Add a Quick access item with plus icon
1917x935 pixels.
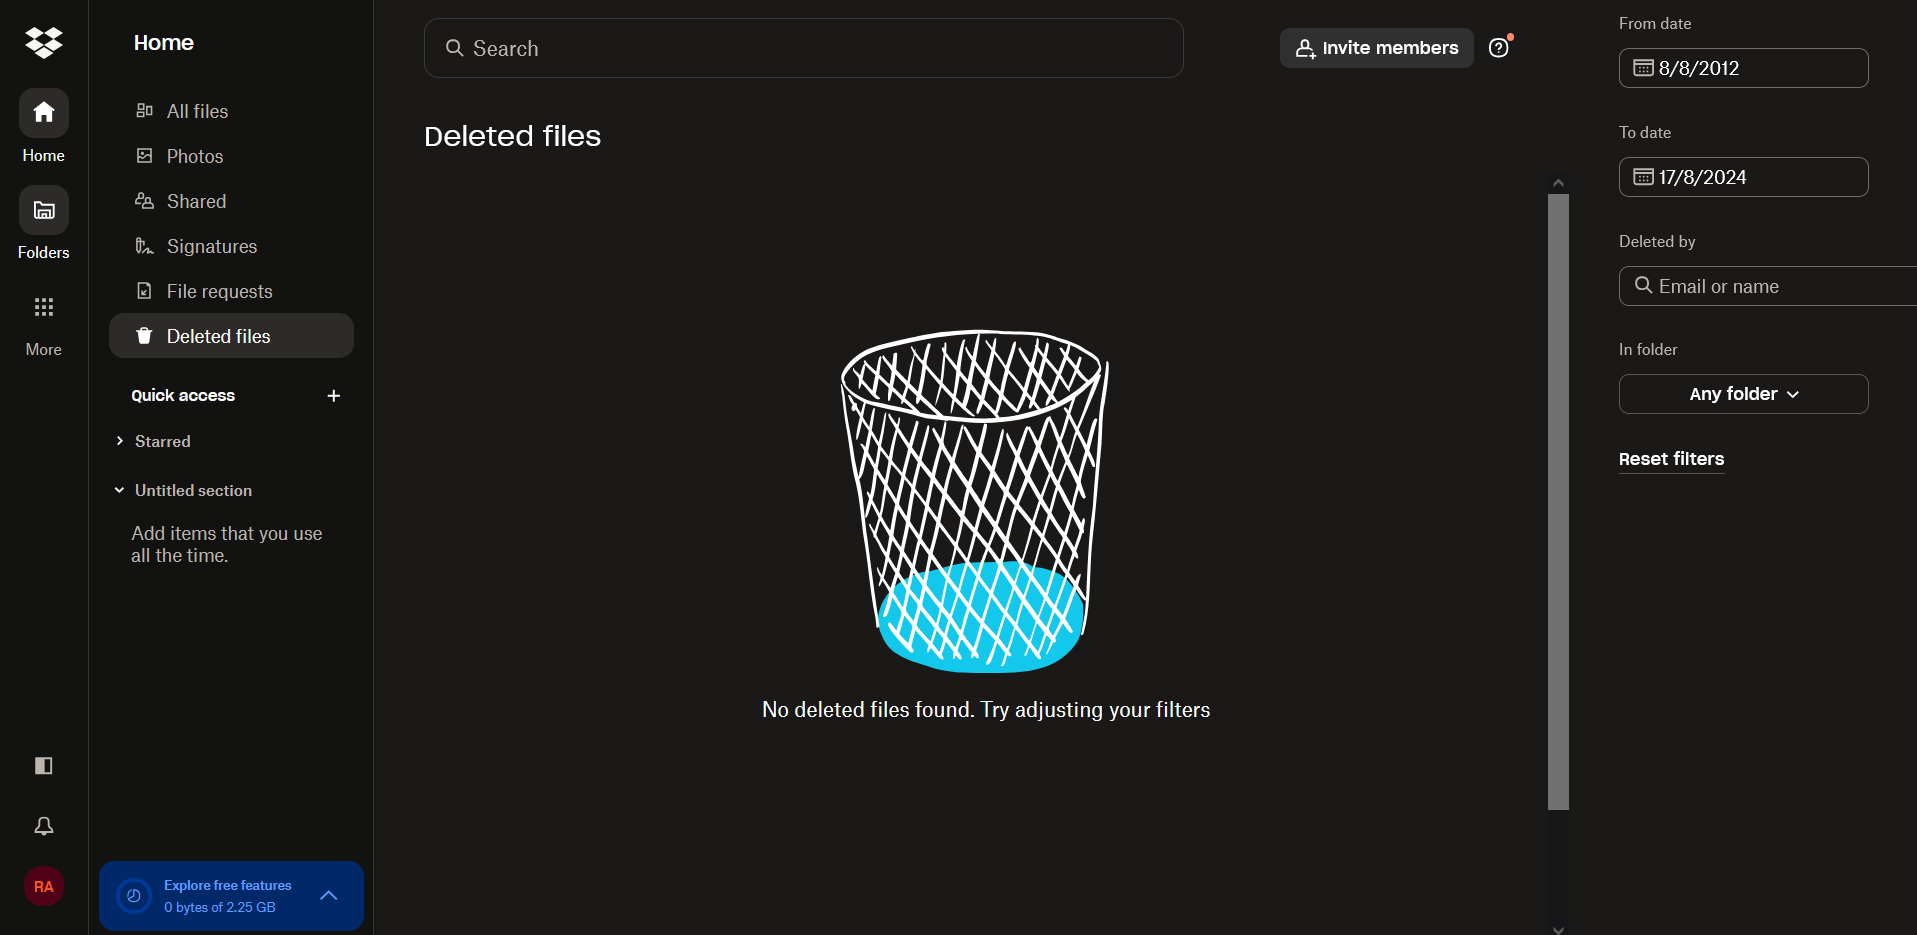coord(334,396)
